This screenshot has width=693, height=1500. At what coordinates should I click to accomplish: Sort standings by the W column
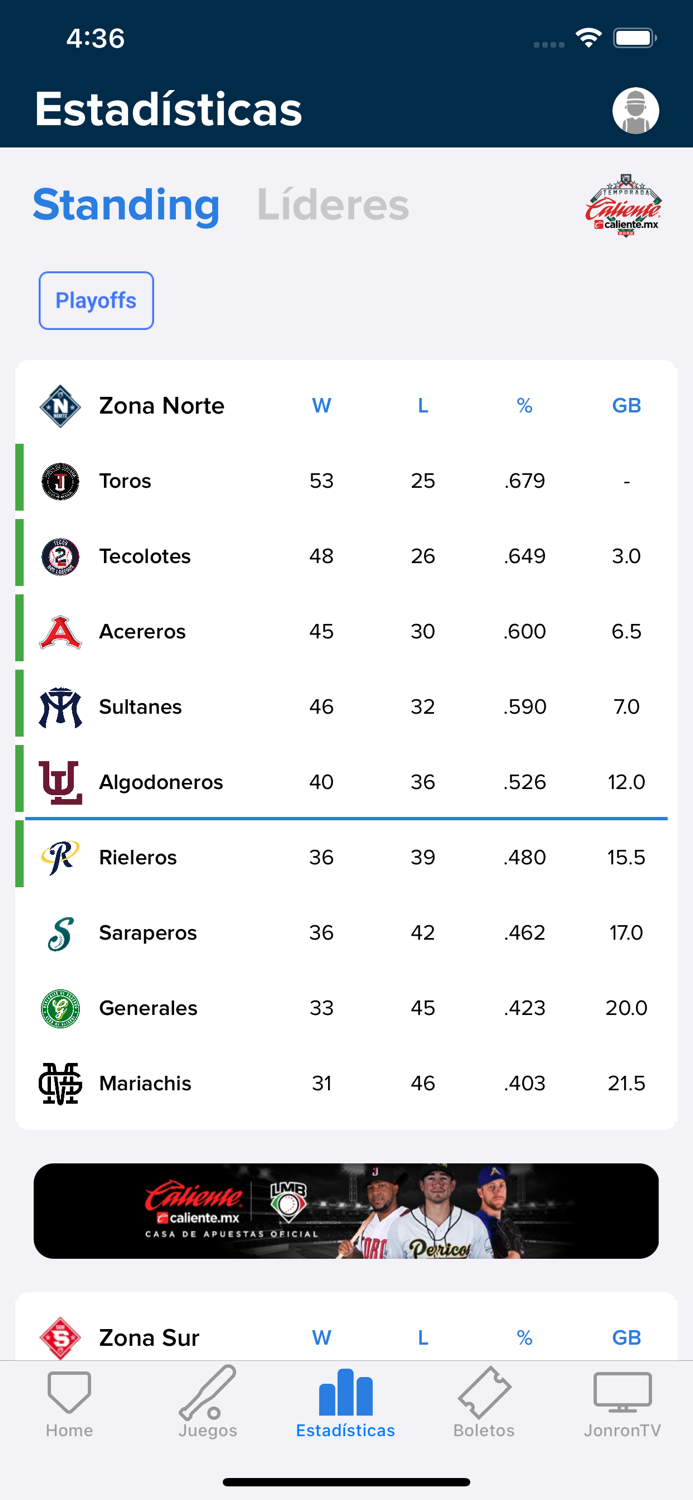(x=322, y=406)
